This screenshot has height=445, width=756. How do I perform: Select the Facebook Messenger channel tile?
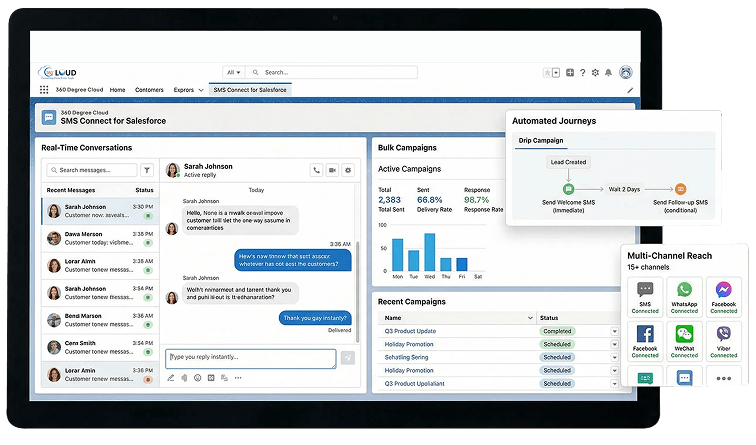coord(723,297)
